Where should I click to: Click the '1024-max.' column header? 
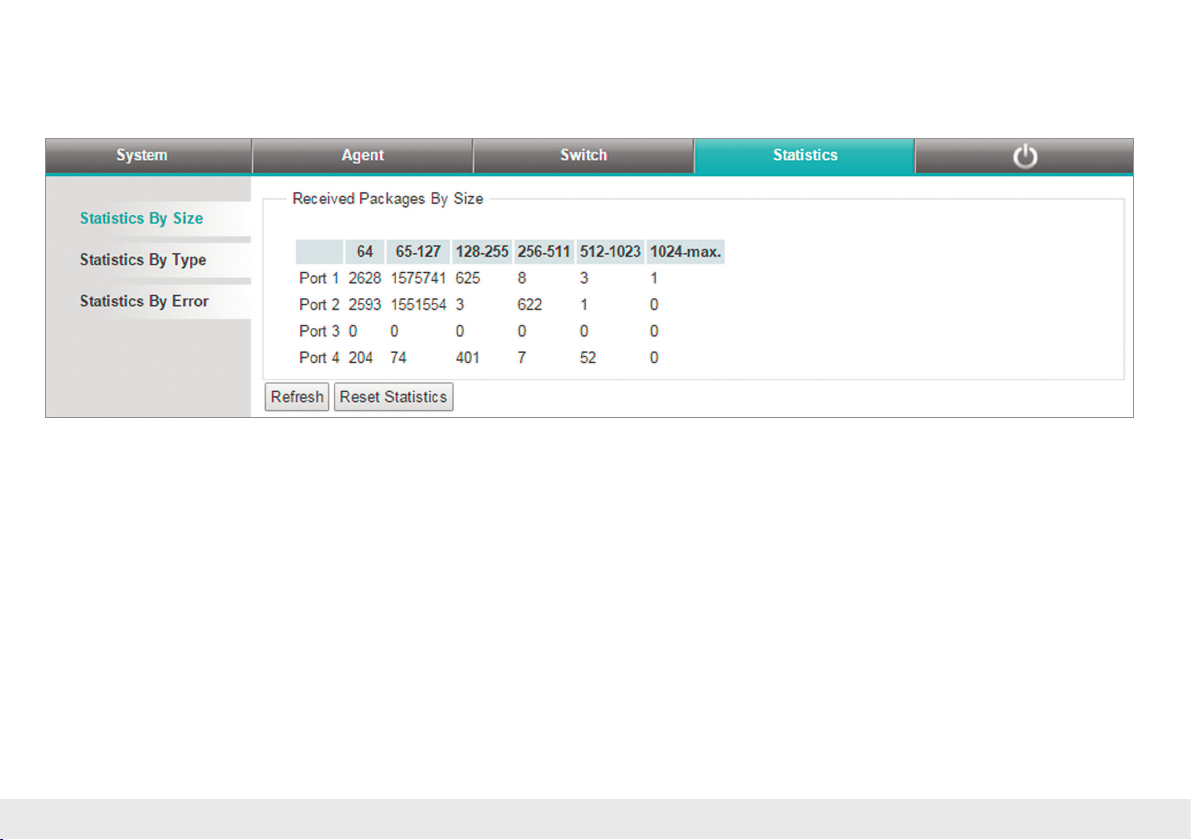(685, 252)
